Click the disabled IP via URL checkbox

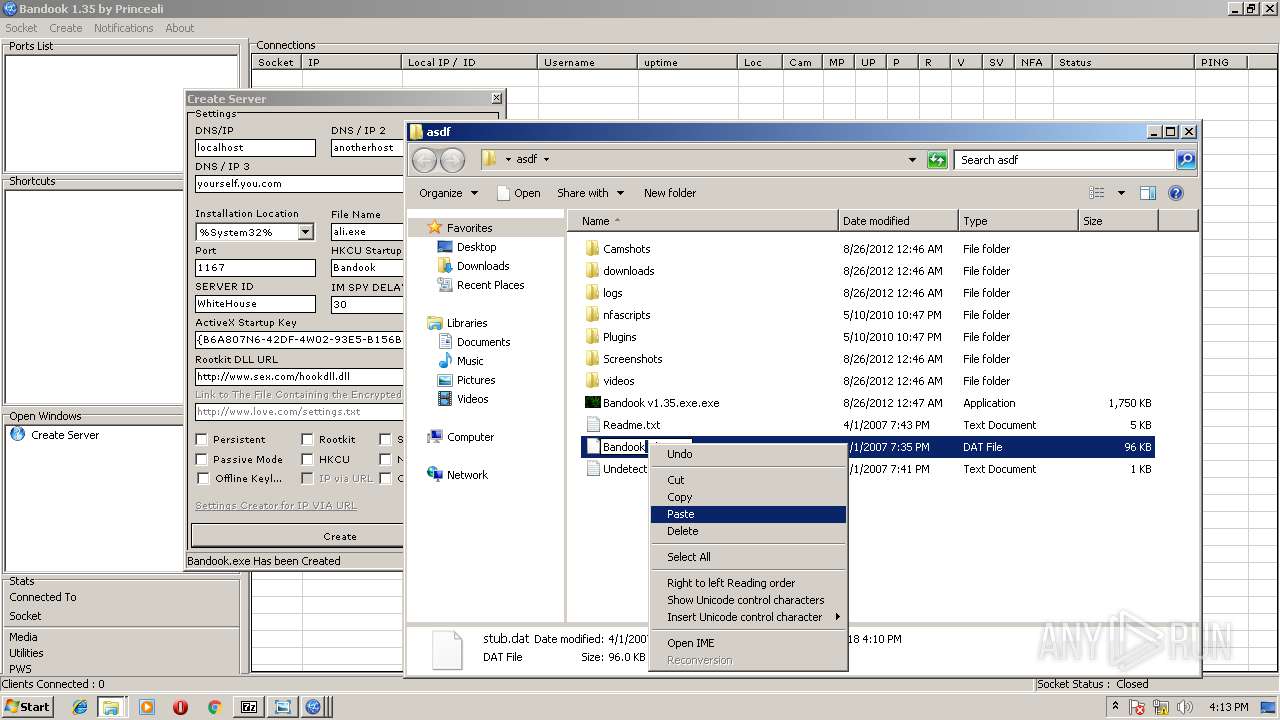pos(307,478)
